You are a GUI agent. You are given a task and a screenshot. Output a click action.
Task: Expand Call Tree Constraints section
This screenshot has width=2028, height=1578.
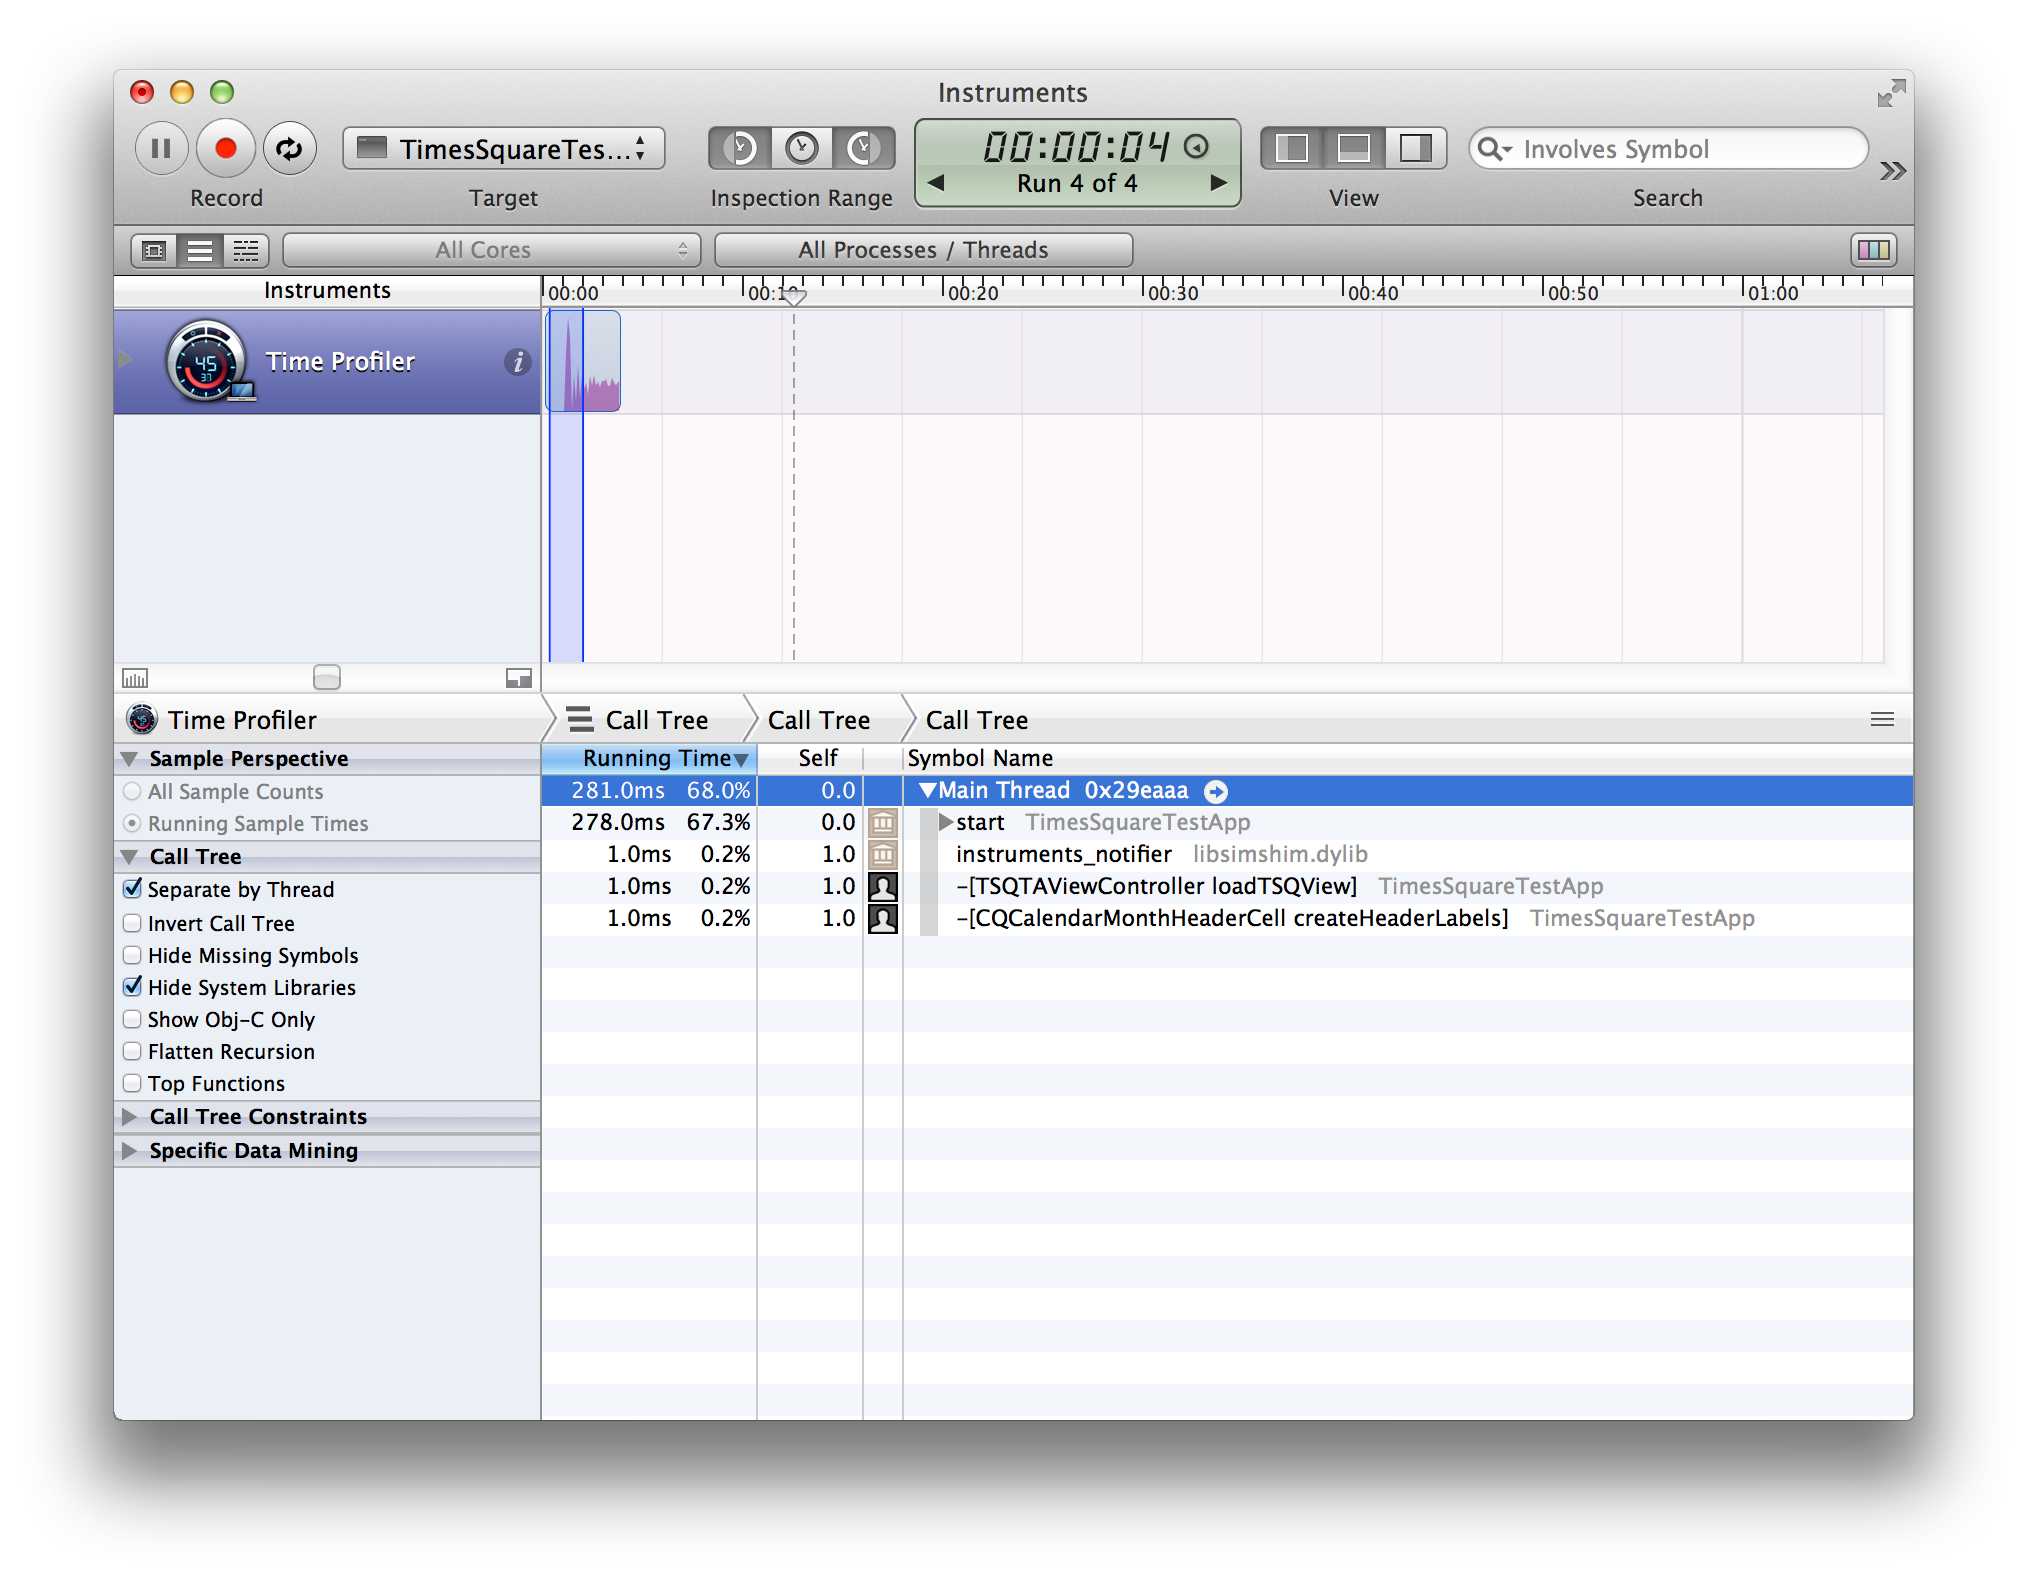129,1116
